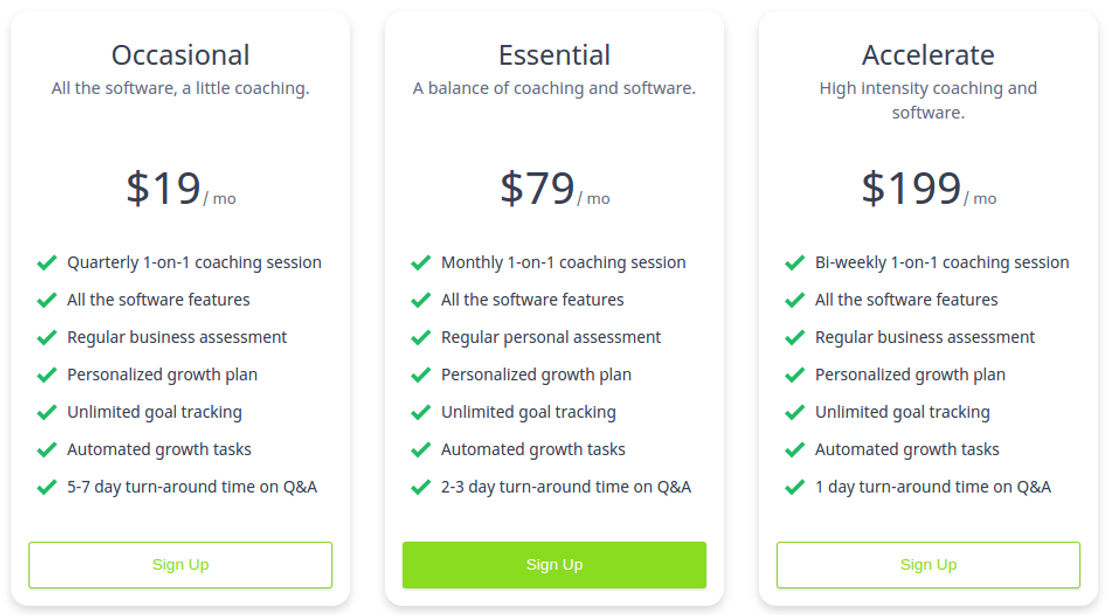Click Accelerate's Automated growth tasks checkmark
The height and width of the screenshot is (615, 1108).
coord(794,450)
